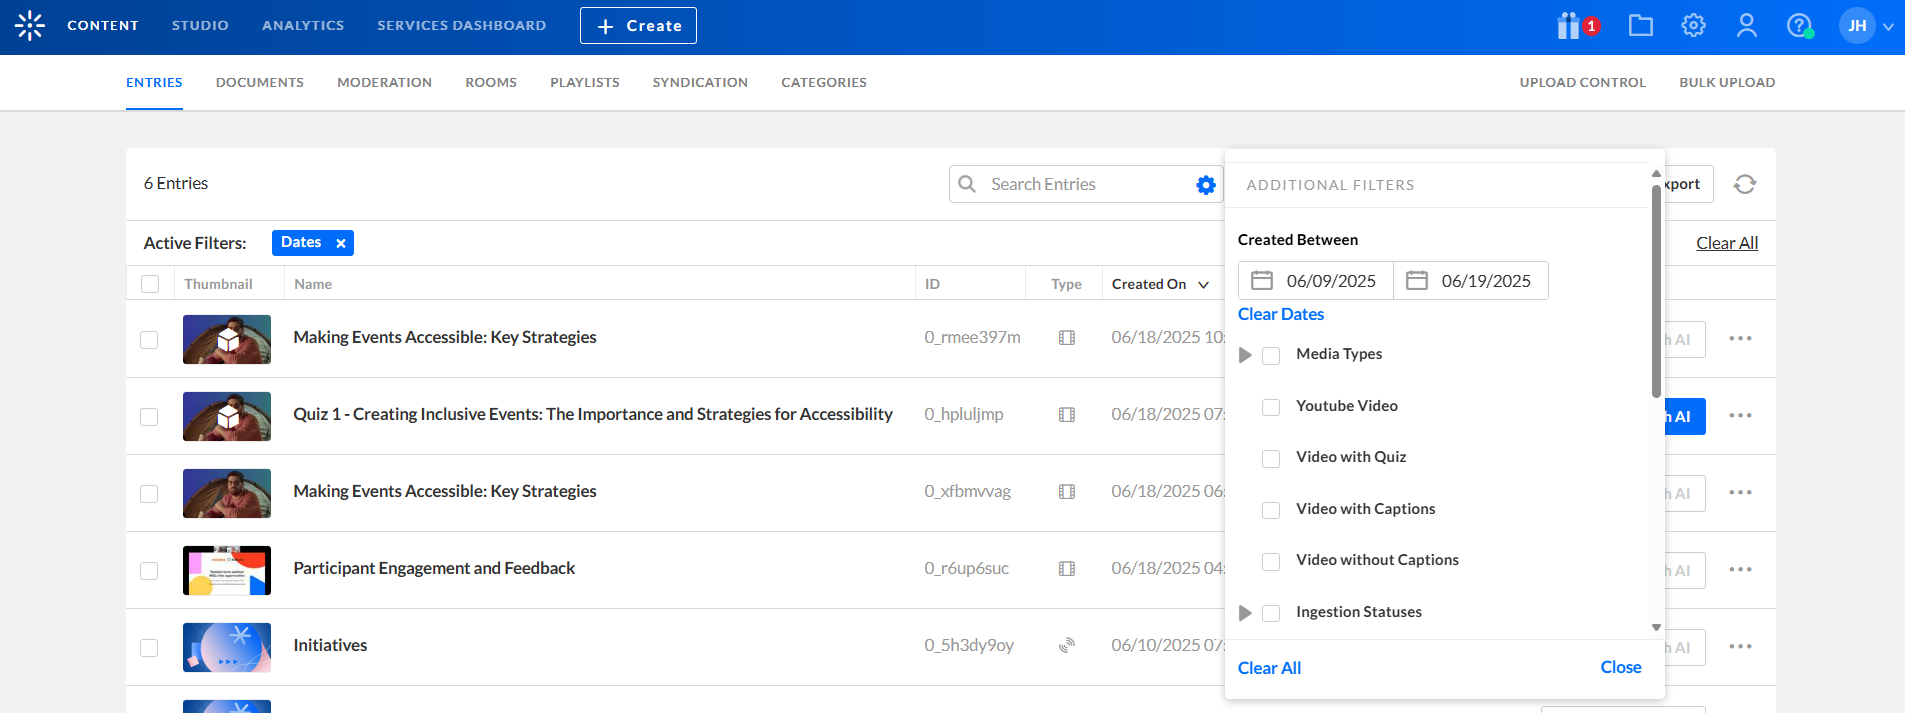Click video type icon for Participant Engagement entry
The width and height of the screenshot is (1905, 713).
pos(1067,569)
